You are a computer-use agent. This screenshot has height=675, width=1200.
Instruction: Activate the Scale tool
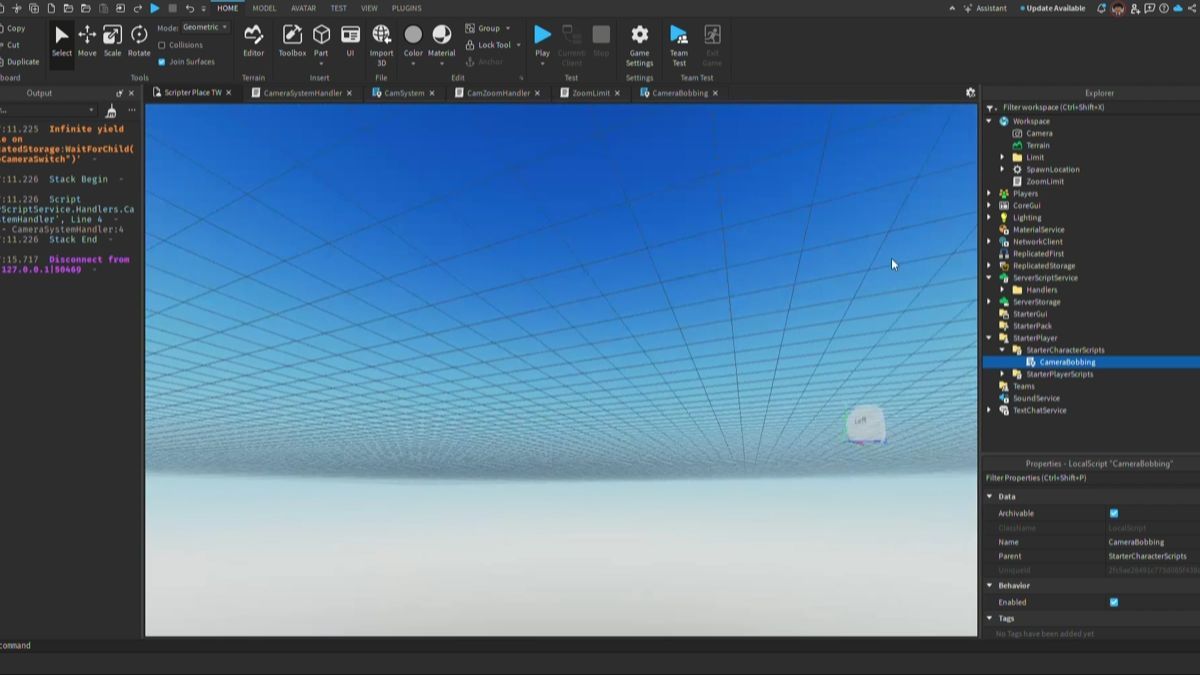pyautogui.click(x=113, y=41)
